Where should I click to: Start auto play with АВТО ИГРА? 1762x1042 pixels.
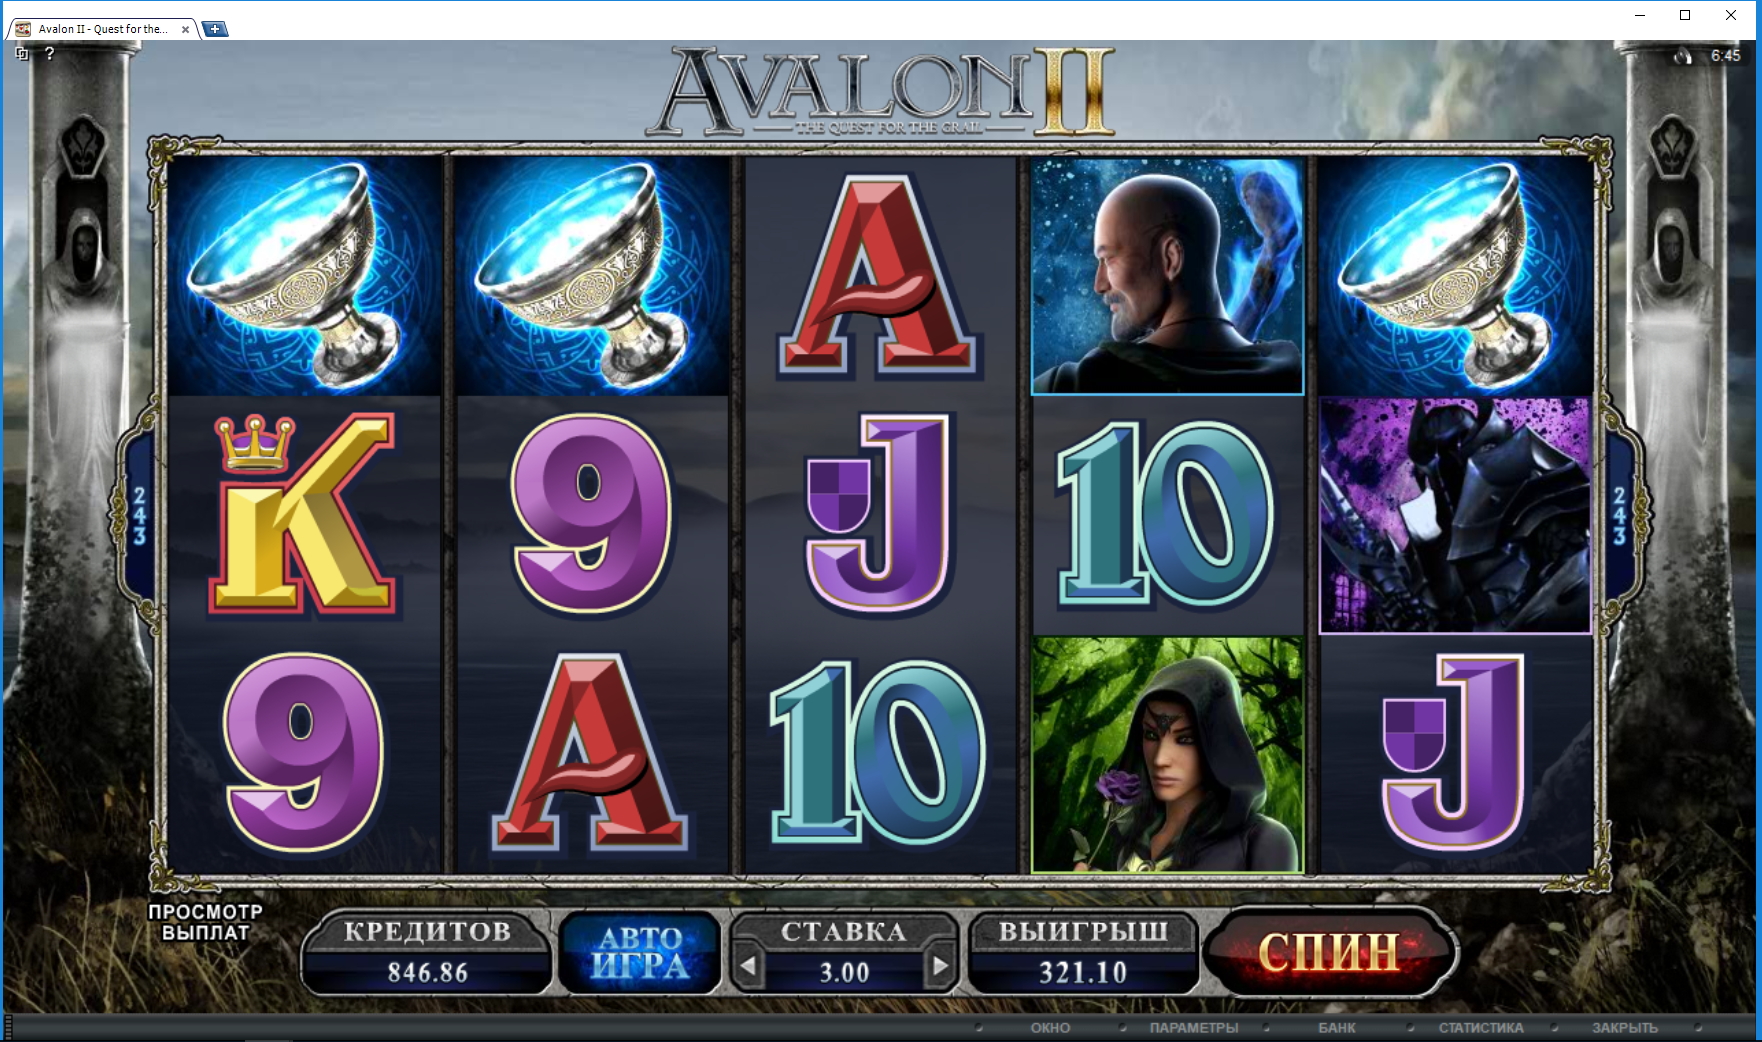pos(640,952)
